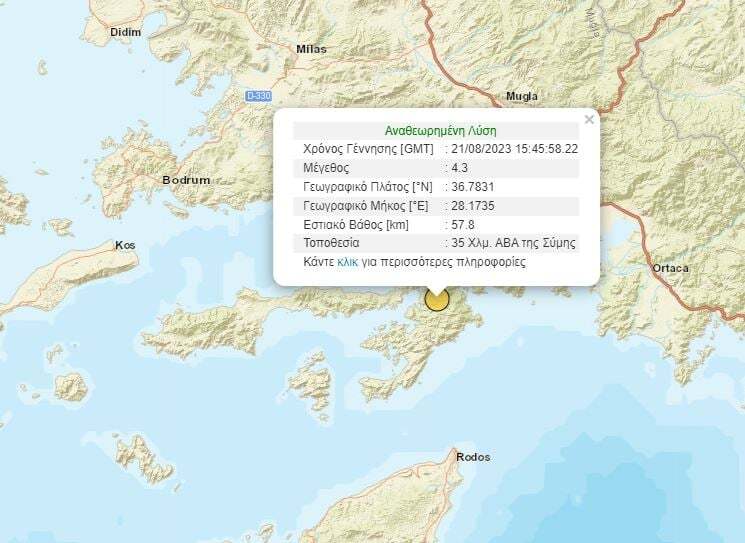Click the Mugla city label
Image resolution: width=745 pixels, height=543 pixels.
[523, 96]
